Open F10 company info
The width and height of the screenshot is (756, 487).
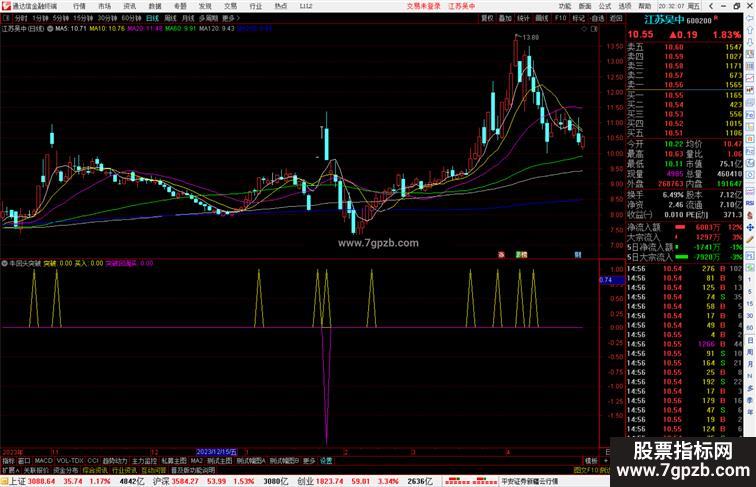click(x=560, y=18)
